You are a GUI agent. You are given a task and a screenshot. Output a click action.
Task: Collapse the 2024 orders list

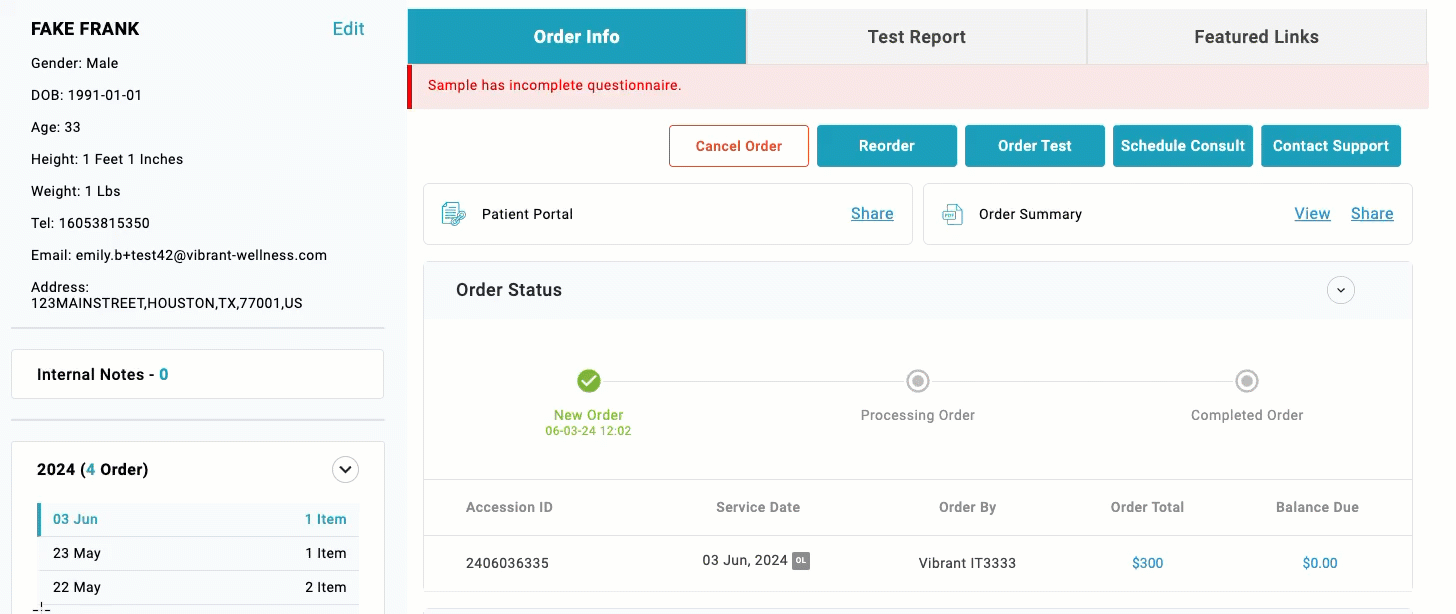click(345, 469)
